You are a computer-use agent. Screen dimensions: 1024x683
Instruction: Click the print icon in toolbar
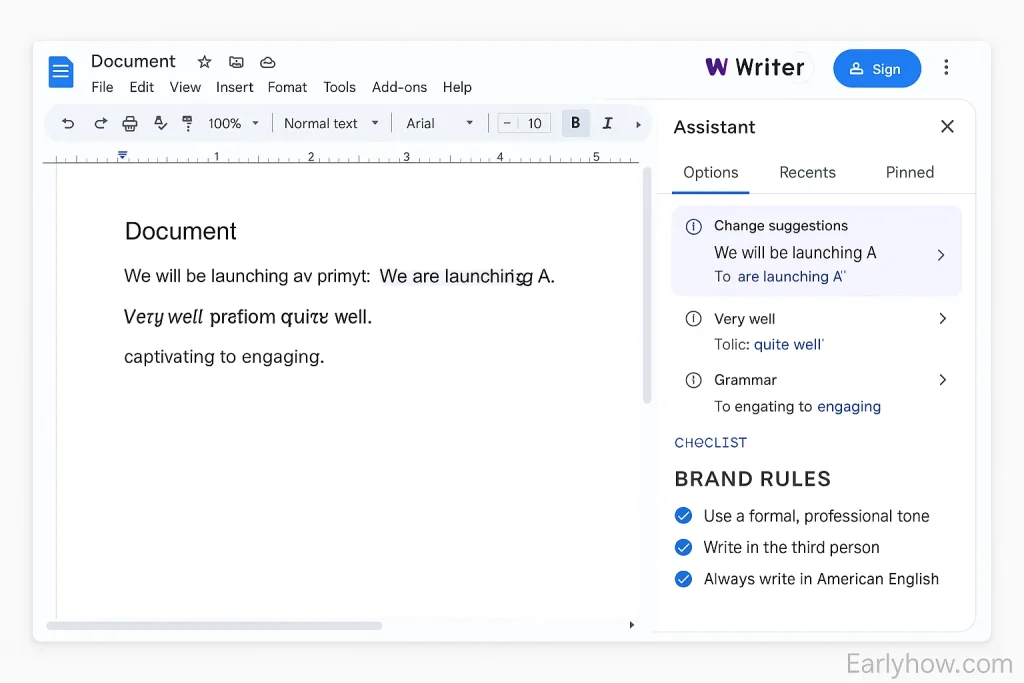pos(130,124)
